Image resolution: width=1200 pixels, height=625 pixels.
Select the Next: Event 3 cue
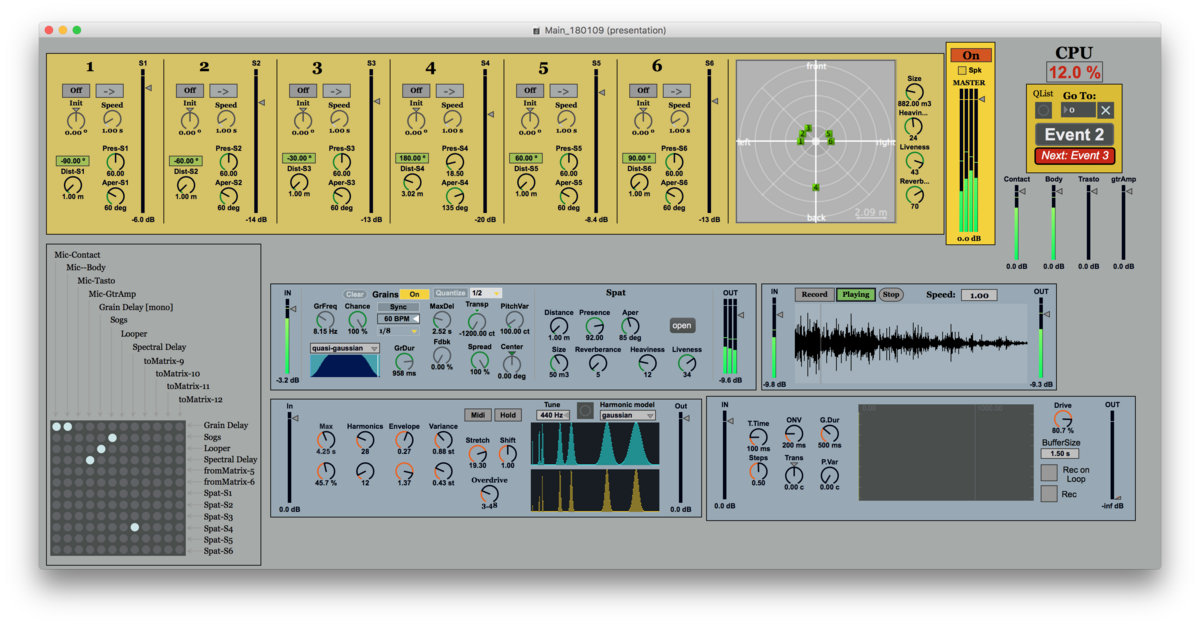(x=1074, y=155)
